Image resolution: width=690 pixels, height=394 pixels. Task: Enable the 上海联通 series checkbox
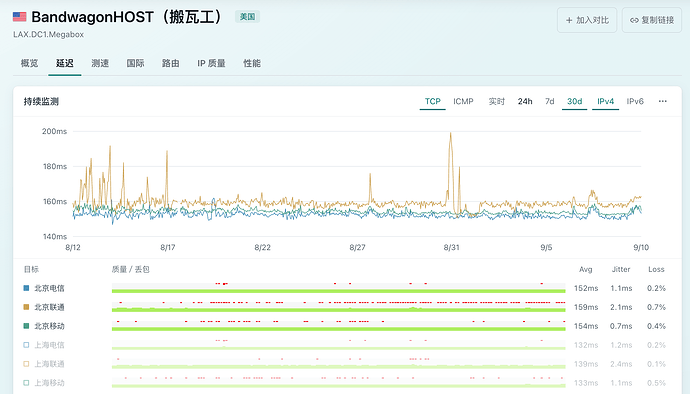(26, 364)
